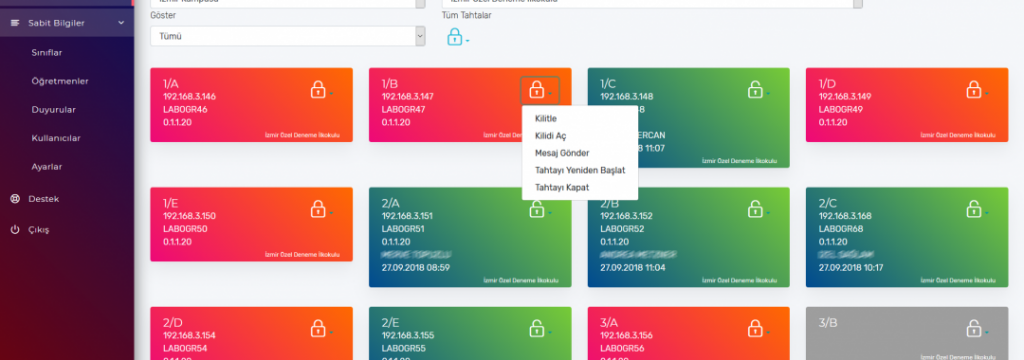Click the lock icon on the 1/E card
Viewport: 1024px width, 360px height.
point(317,208)
